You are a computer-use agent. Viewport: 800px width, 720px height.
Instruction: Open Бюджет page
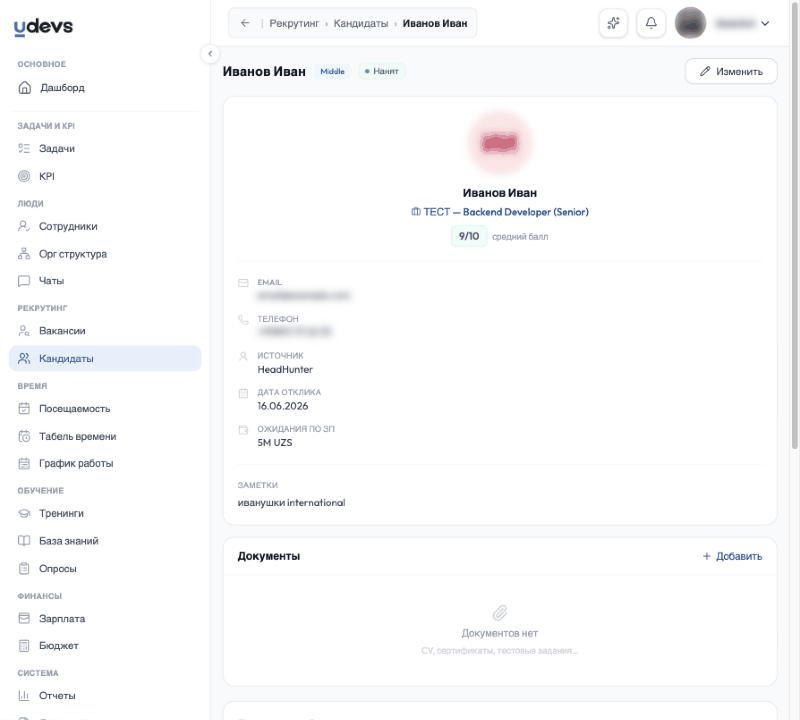coord(105,645)
